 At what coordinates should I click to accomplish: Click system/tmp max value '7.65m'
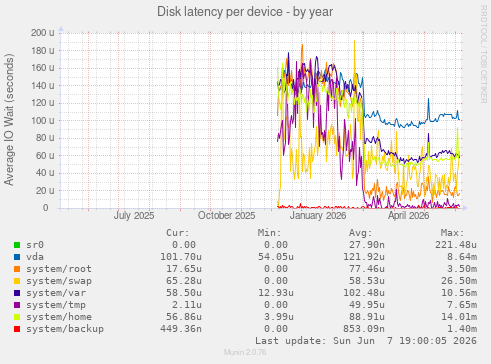click(x=462, y=305)
